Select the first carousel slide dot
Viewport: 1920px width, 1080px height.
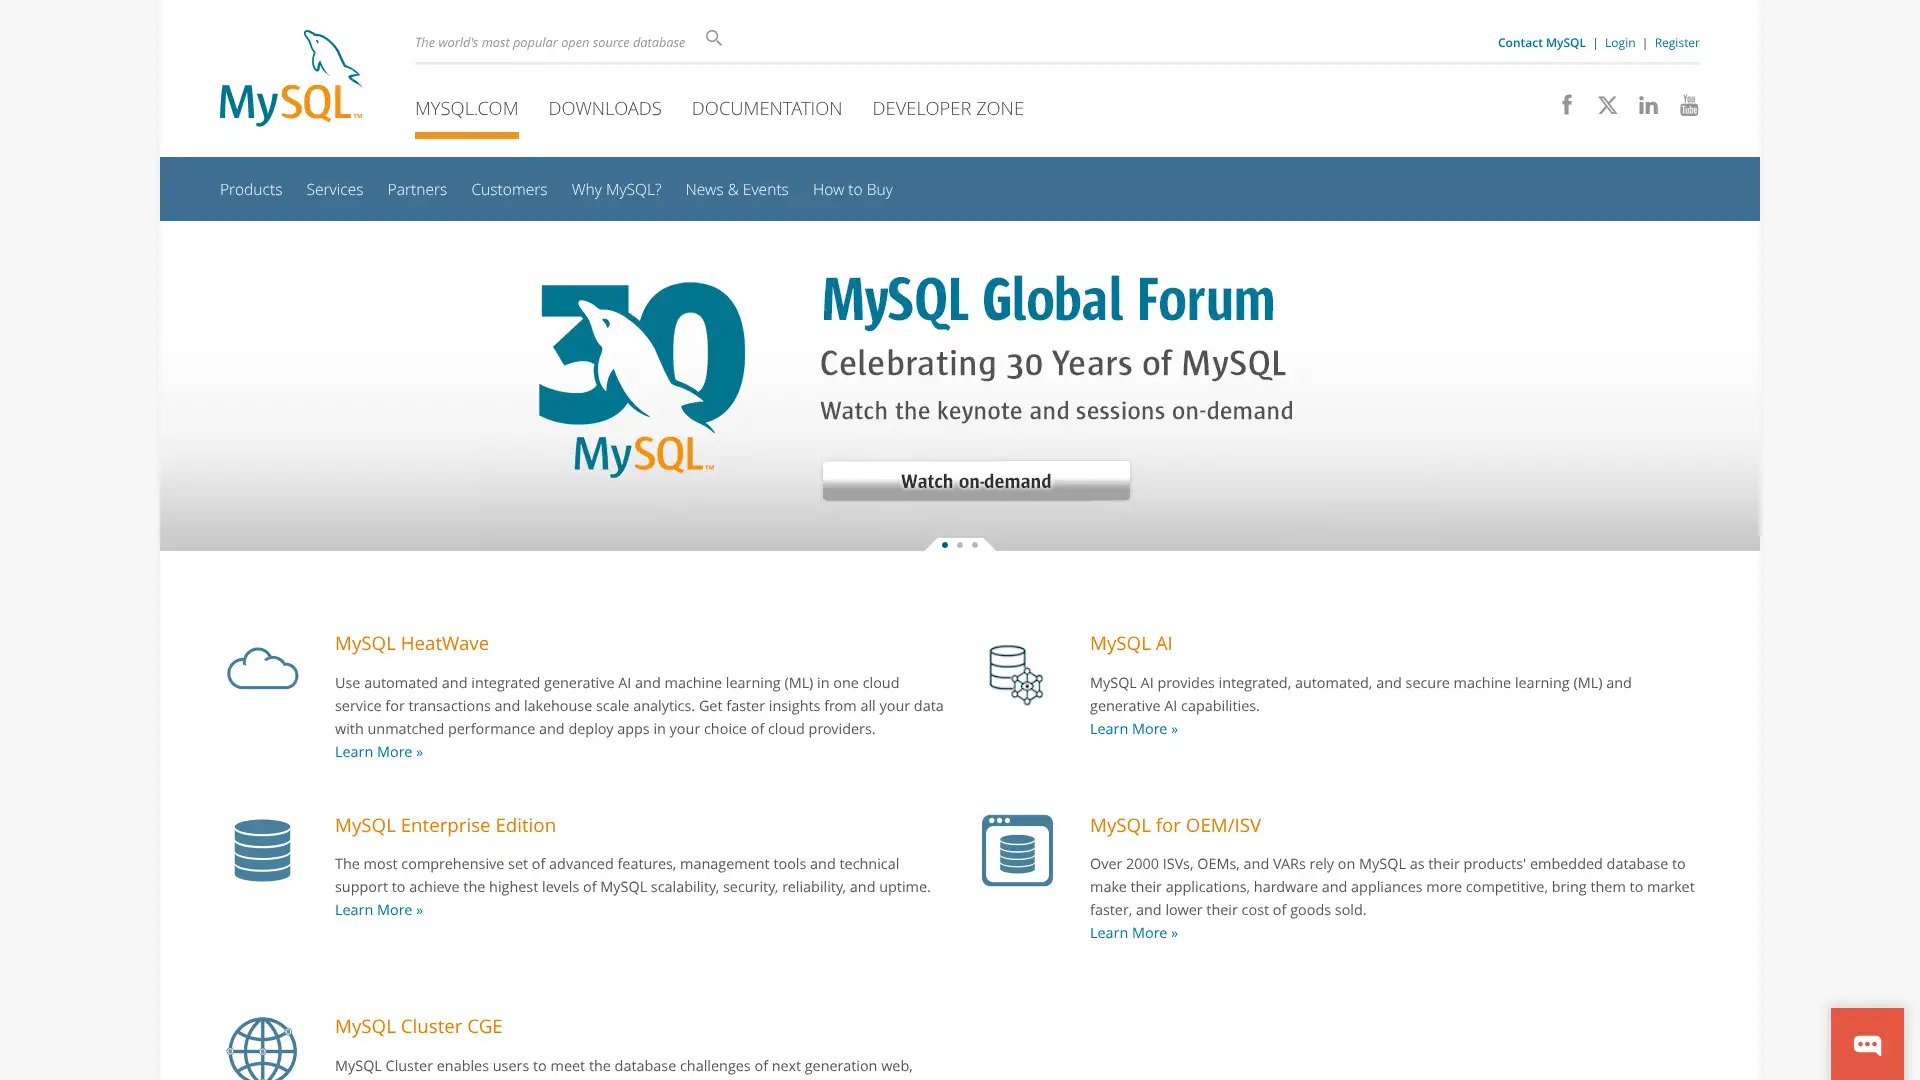tap(945, 545)
